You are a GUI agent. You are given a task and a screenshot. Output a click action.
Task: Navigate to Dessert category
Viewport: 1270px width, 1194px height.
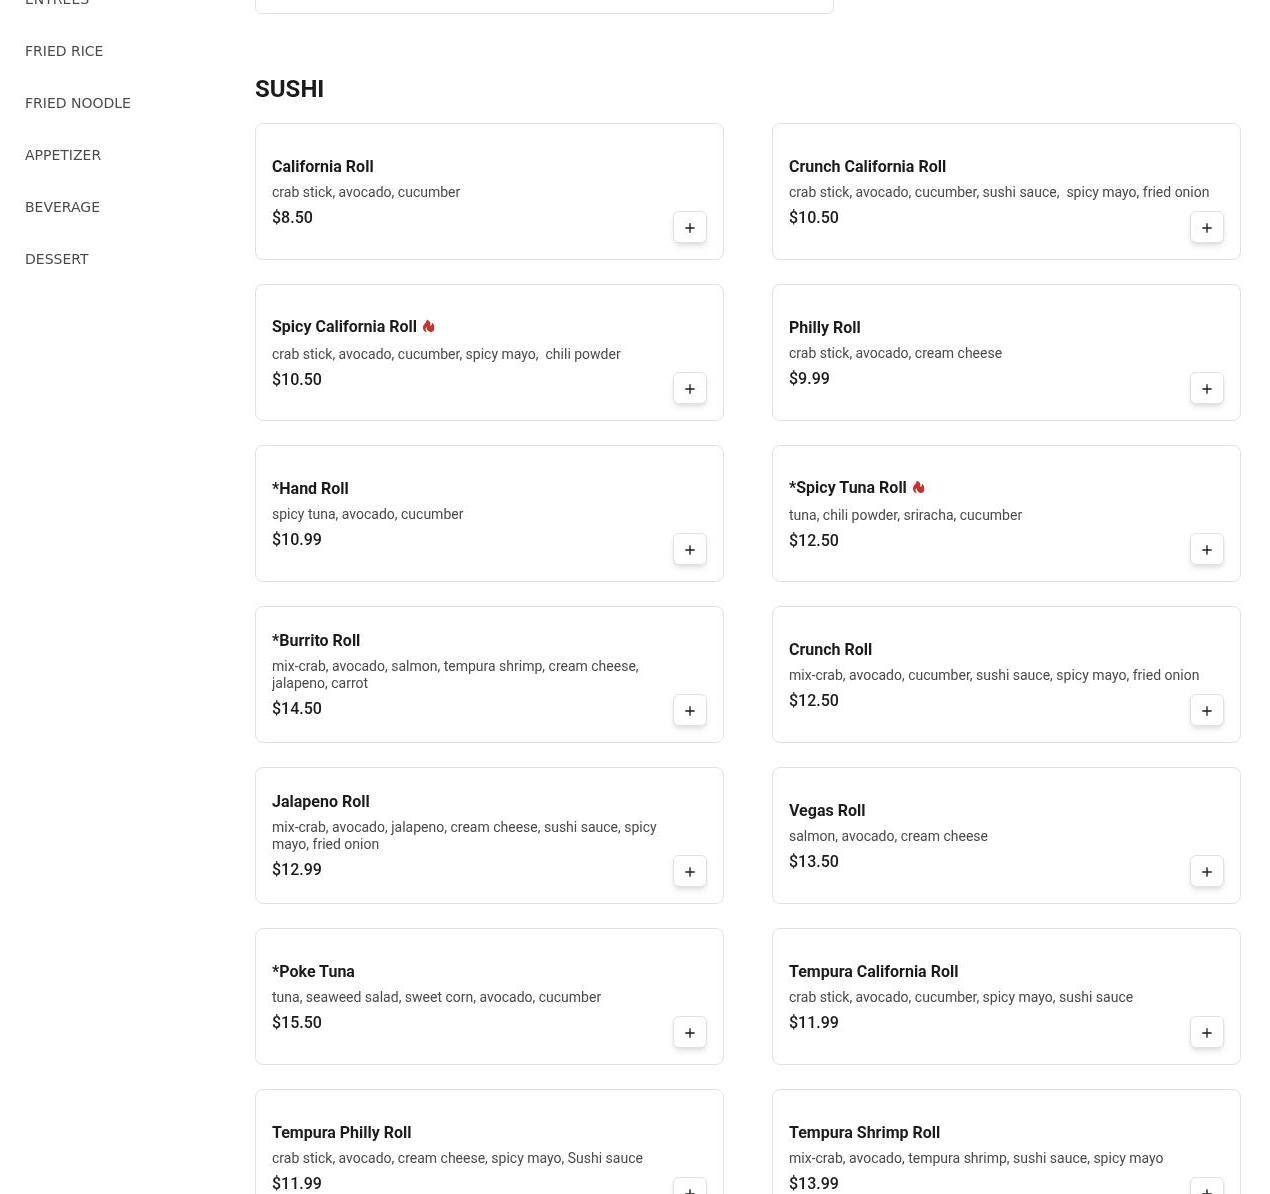click(57, 259)
